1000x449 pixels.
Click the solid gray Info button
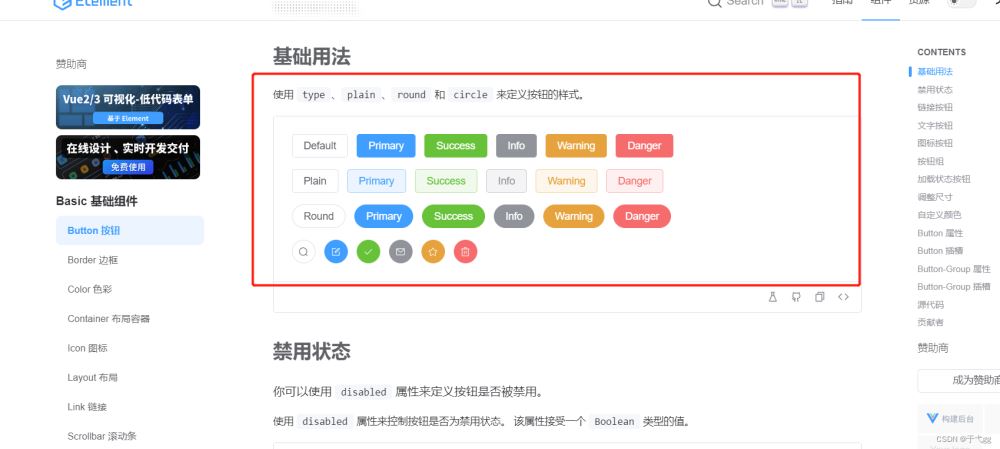tap(517, 145)
